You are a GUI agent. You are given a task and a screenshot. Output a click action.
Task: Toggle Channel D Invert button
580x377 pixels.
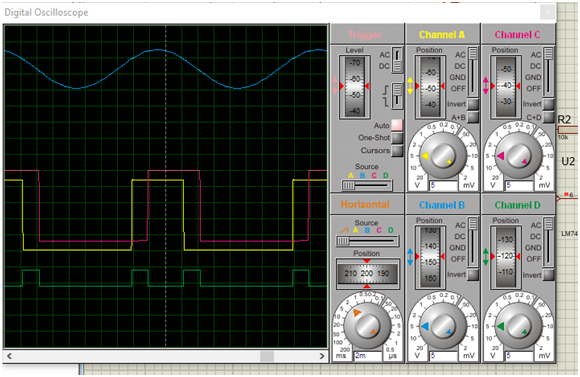click(x=549, y=275)
